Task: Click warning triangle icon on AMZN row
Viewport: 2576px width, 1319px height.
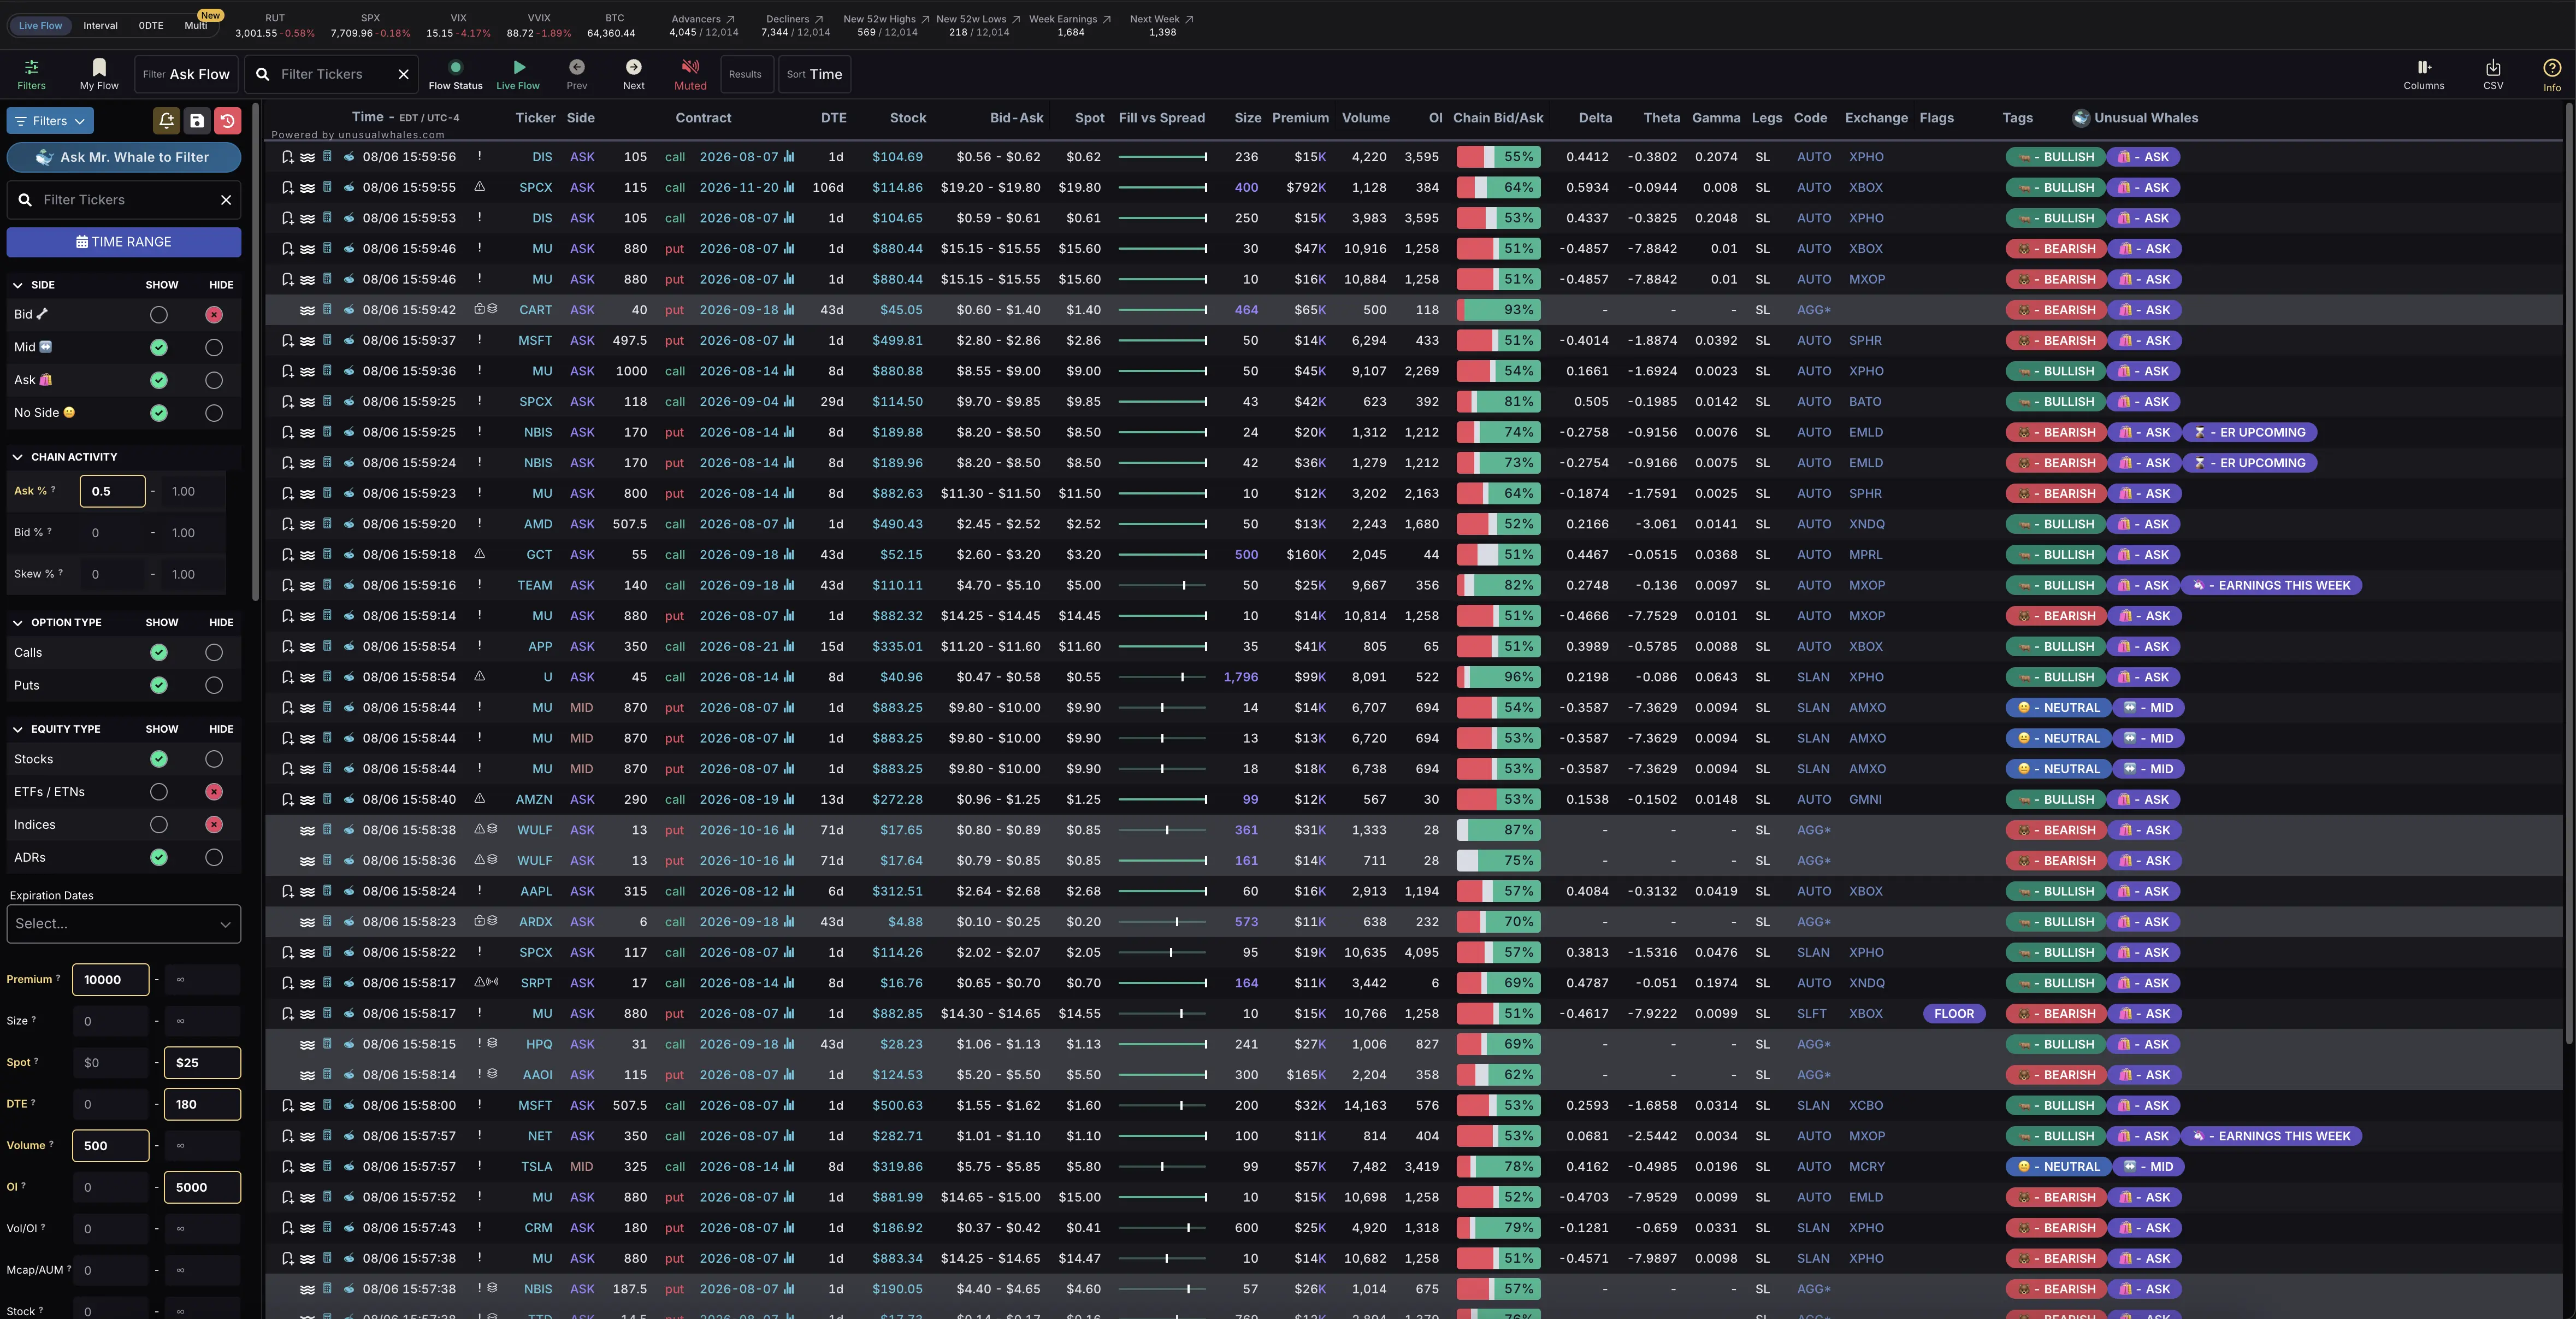Action: pyautogui.click(x=480, y=798)
